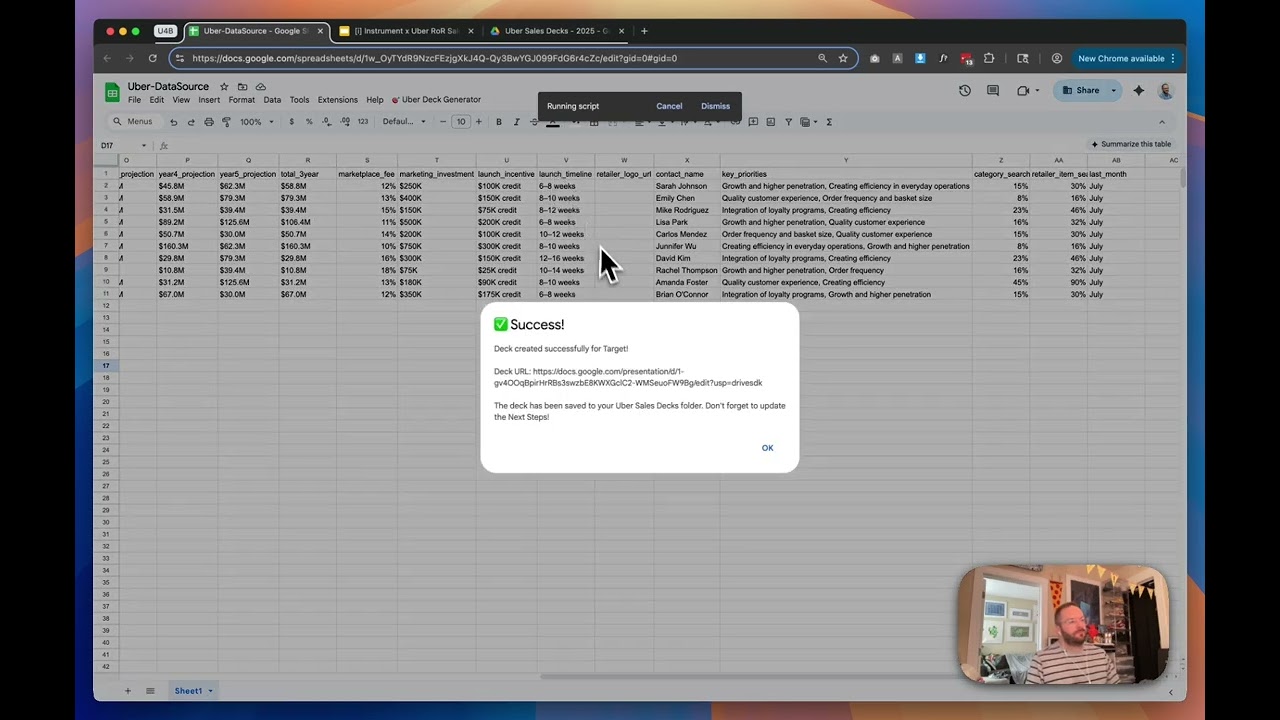The width and height of the screenshot is (1280, 720).
Task: Open the zoom 100% dropdown
Action: coord(257,122)
